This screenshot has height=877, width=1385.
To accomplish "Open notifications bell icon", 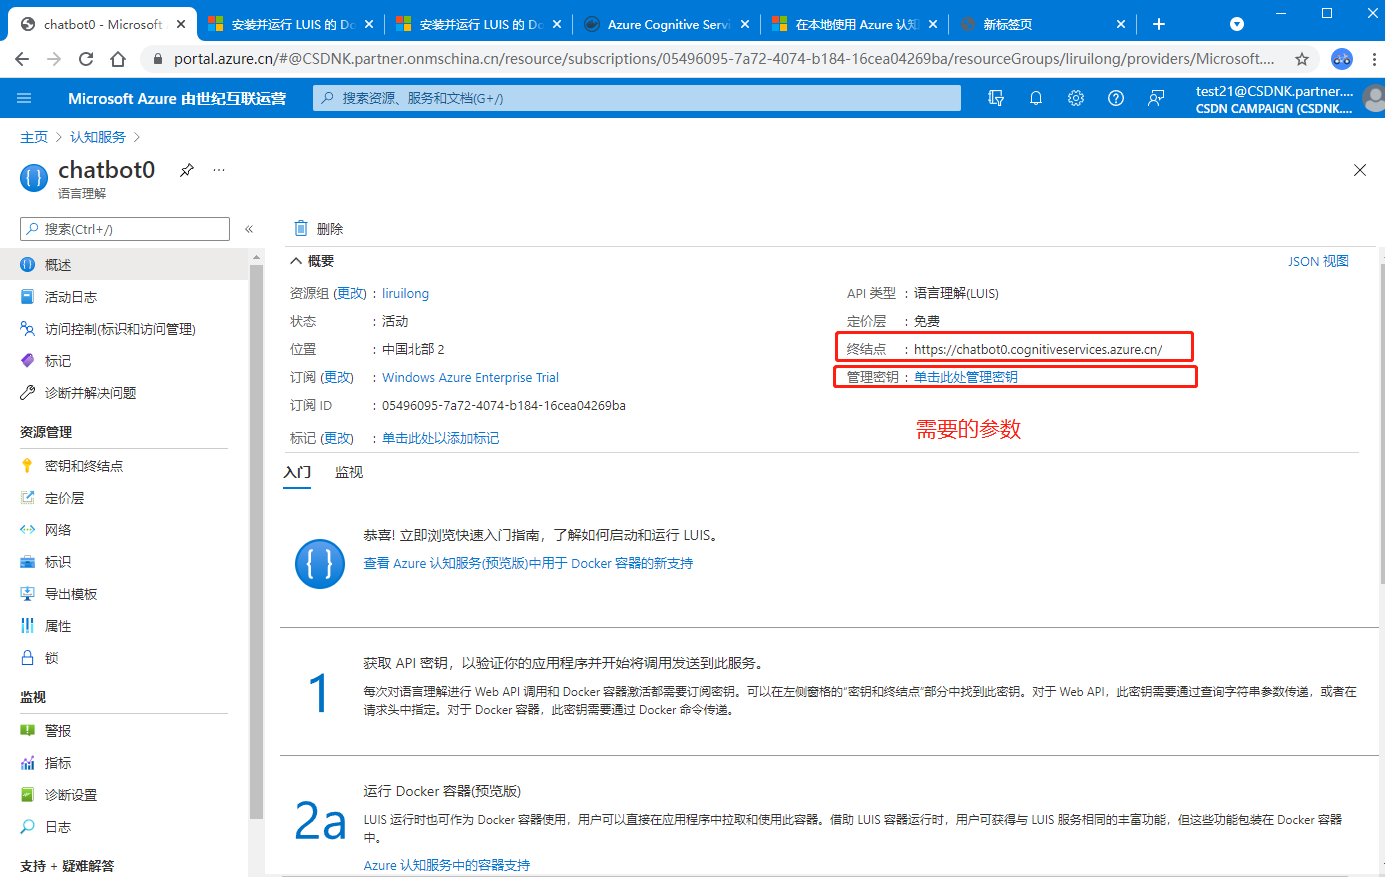I will pyautogui.click(x=1036, y=98).
